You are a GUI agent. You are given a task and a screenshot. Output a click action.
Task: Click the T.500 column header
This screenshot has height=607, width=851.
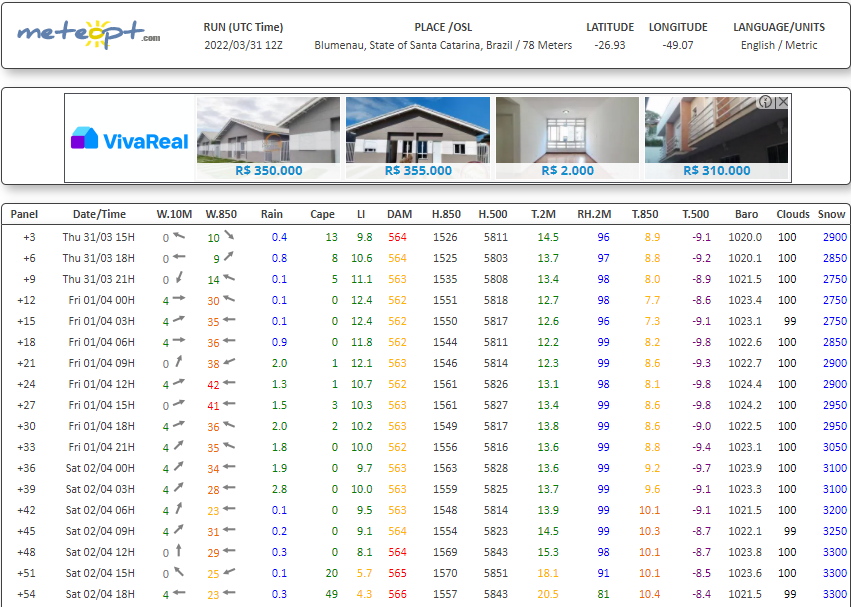click(696, 214)
